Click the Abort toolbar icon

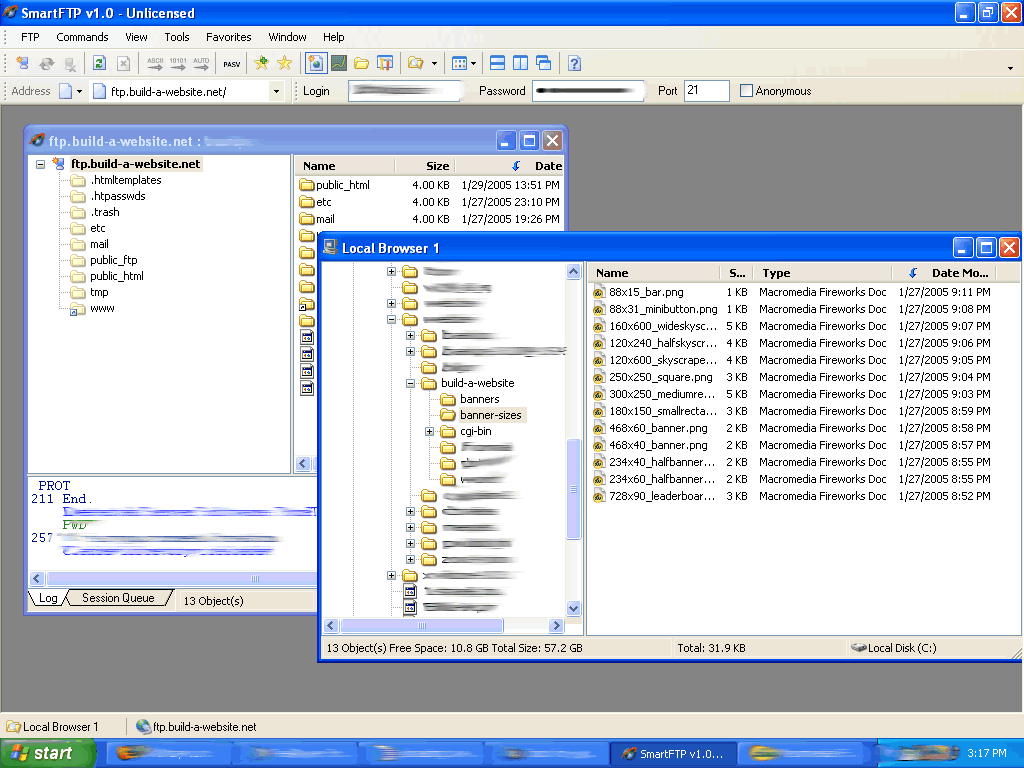coord(123,63)
